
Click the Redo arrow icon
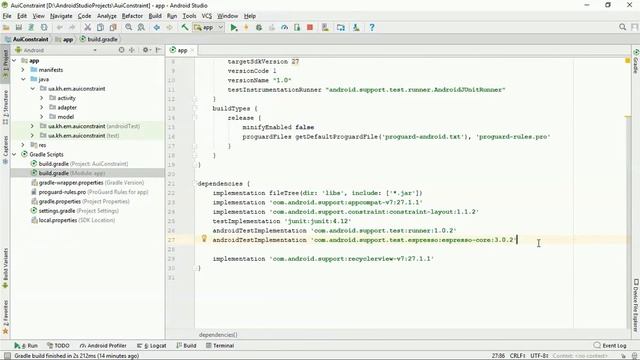(72, 27)
